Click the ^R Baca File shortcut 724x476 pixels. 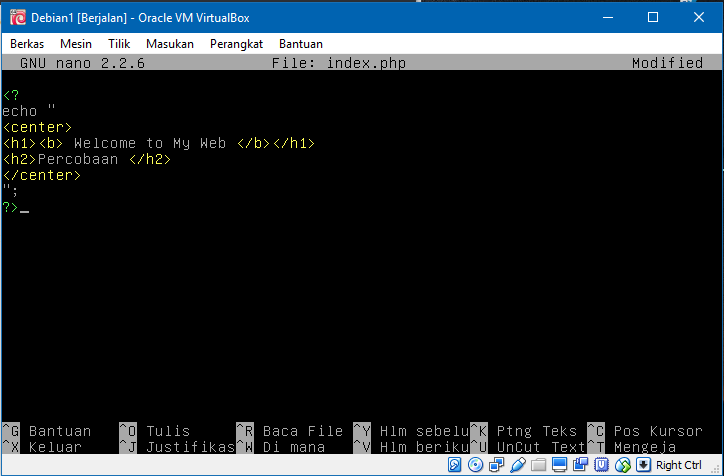[290, 431]
